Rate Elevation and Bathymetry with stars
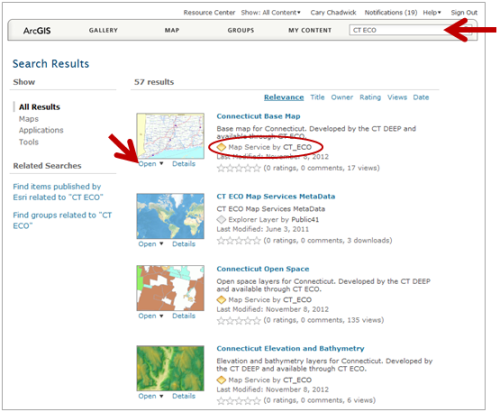The image size is (500, 412). pos(238,400)
